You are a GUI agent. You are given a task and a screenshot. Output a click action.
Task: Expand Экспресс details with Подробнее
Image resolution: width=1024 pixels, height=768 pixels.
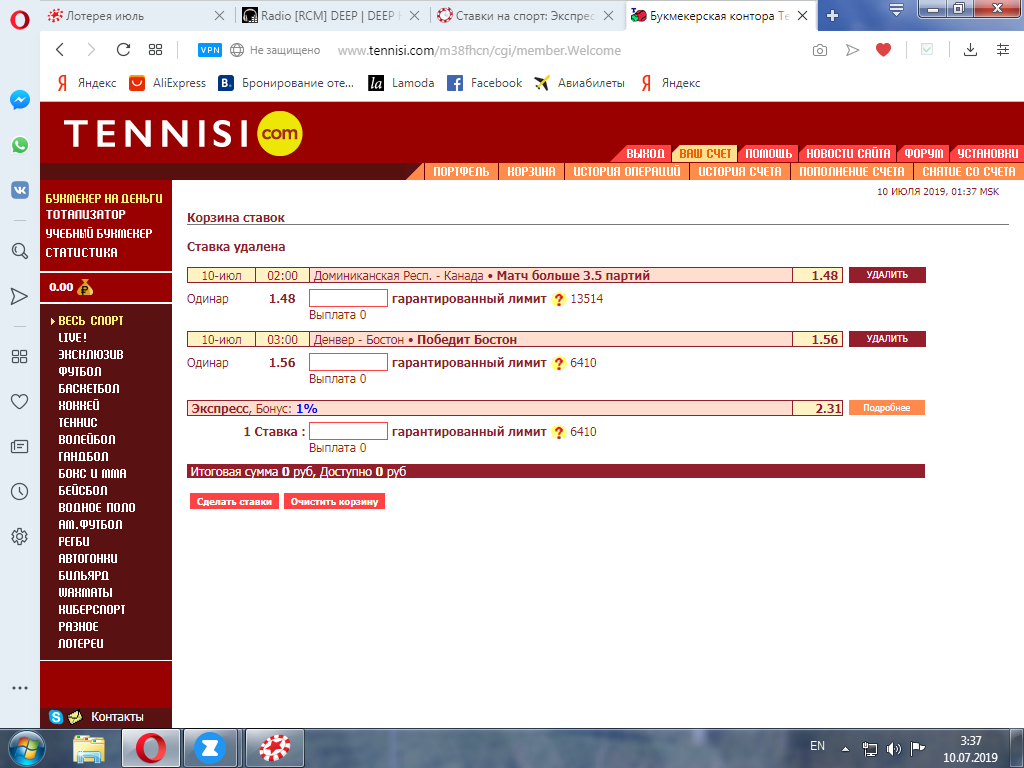click(x=886, y=408)
